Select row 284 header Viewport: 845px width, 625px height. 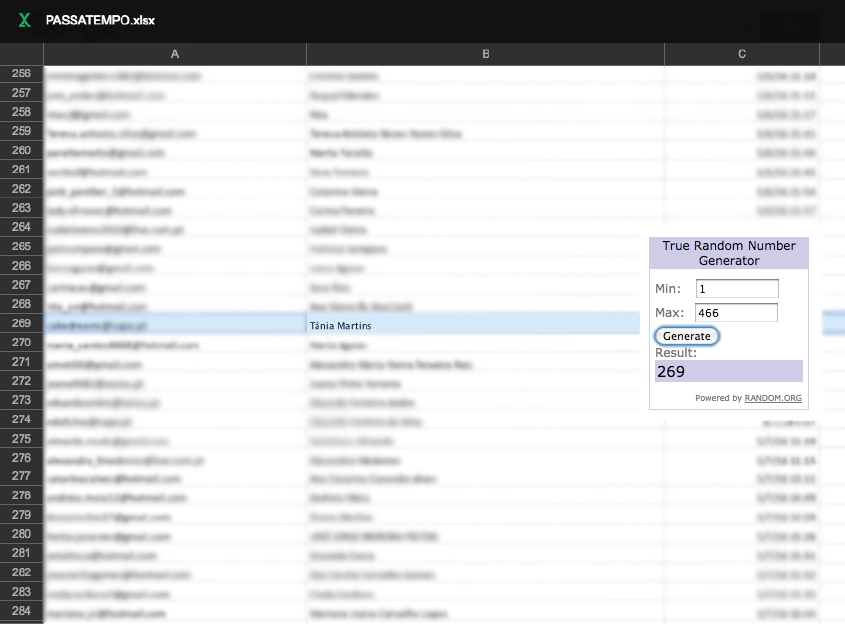point(21,612)
